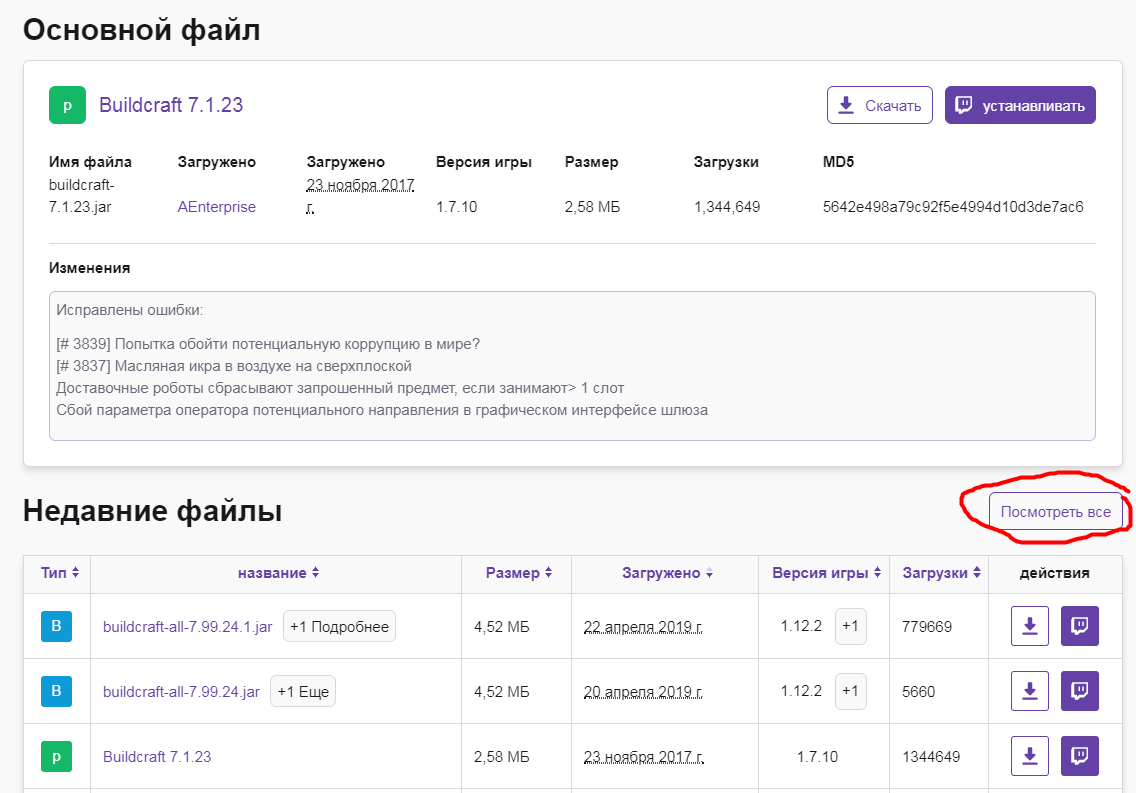Sort table by Загрузки column

pos(941,573)
